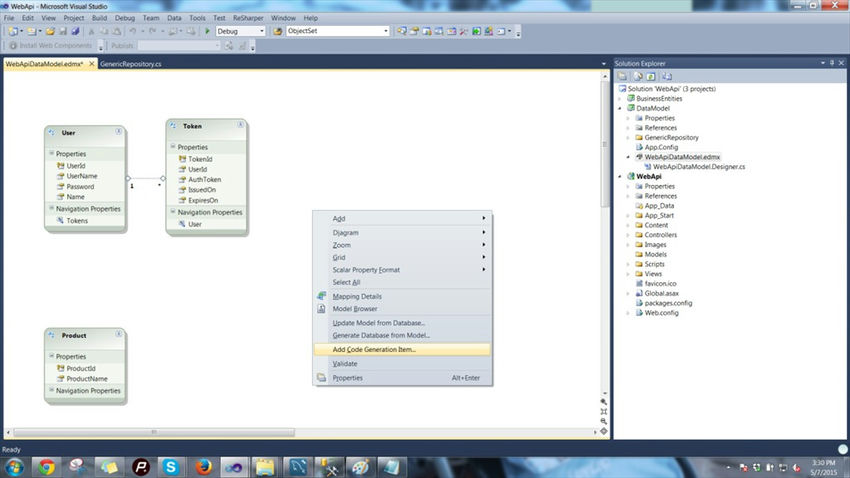Select ProductName property in Product entity
850x478 pixels.
pos(87,379)
